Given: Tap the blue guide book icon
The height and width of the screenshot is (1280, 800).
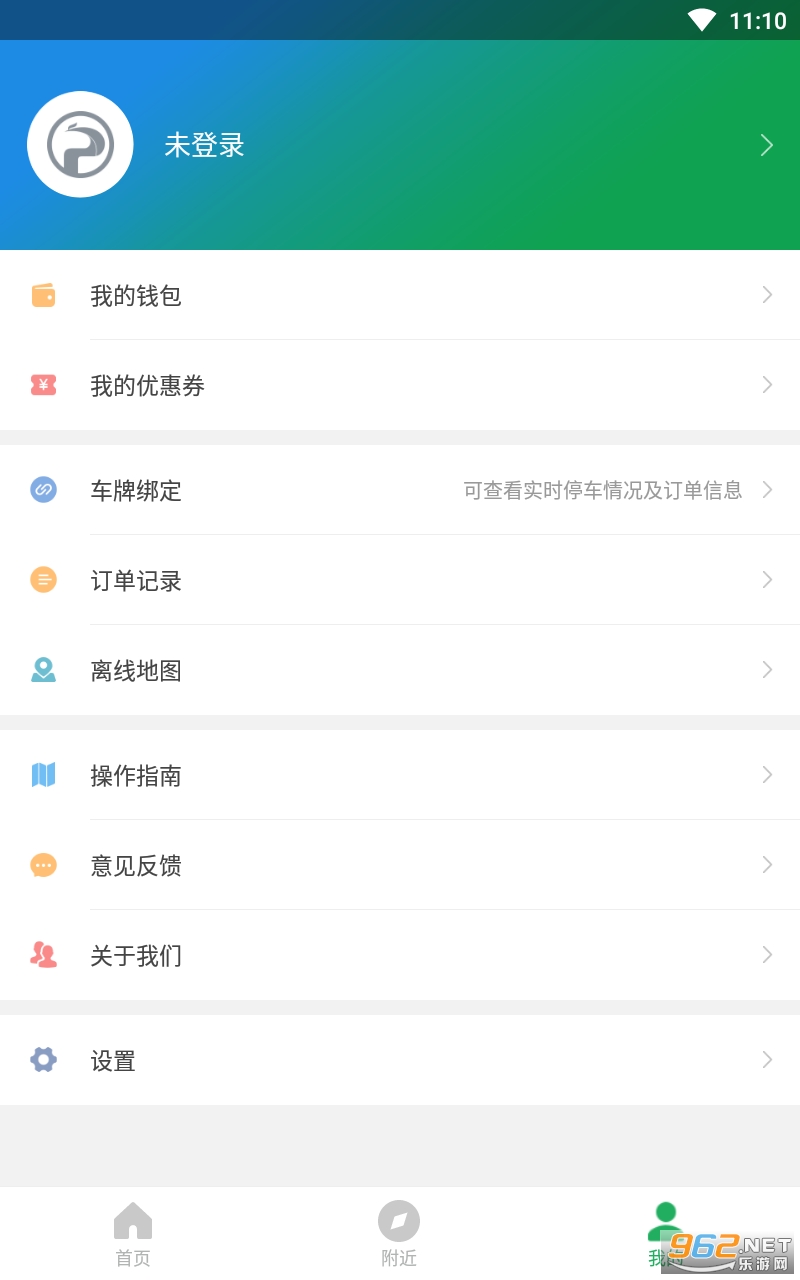Looking at the screenshot, I should click(x=43, y=775).
